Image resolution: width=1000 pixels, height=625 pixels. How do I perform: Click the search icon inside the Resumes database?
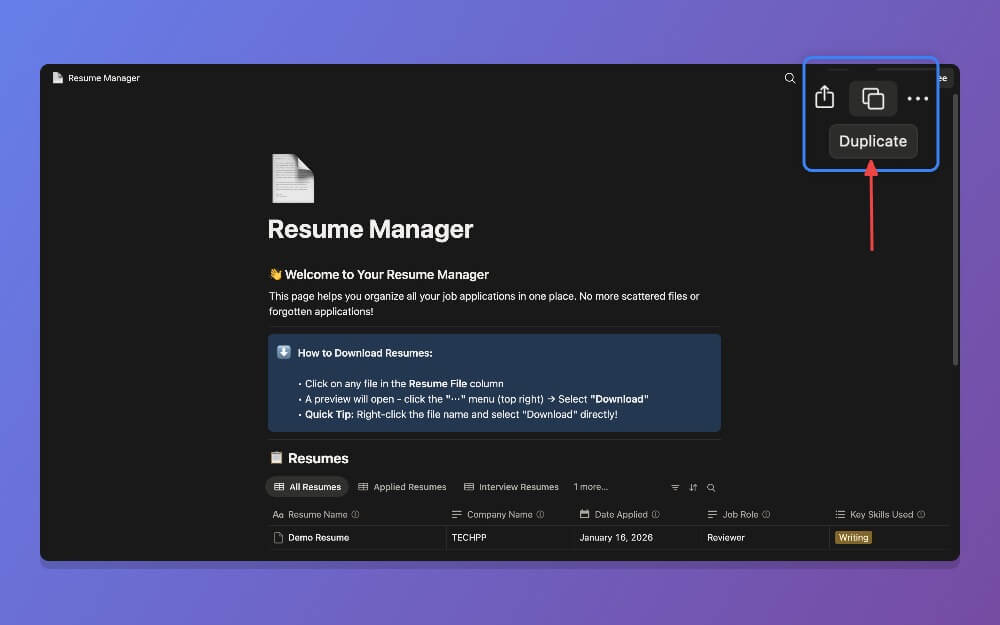[x=710, y=487]
